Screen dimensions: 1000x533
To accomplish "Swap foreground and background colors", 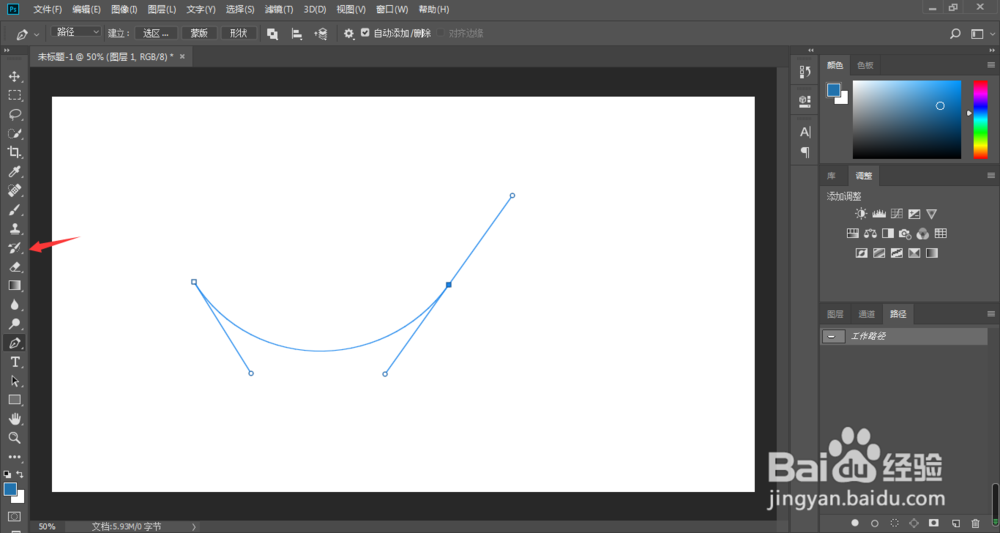I will click(x=20, y=474).
